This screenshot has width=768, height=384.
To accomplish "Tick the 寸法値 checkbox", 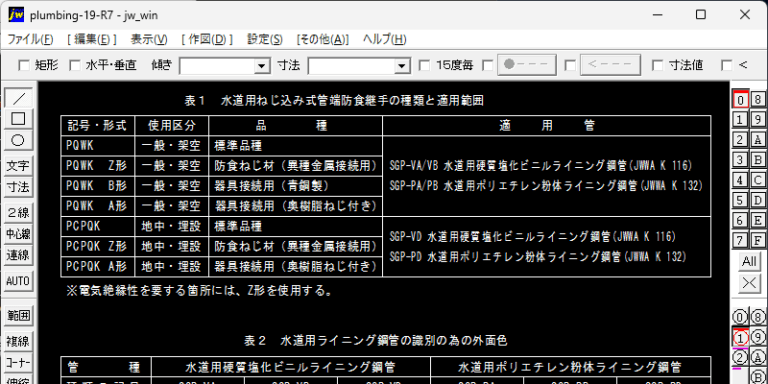I will [658, 65].
